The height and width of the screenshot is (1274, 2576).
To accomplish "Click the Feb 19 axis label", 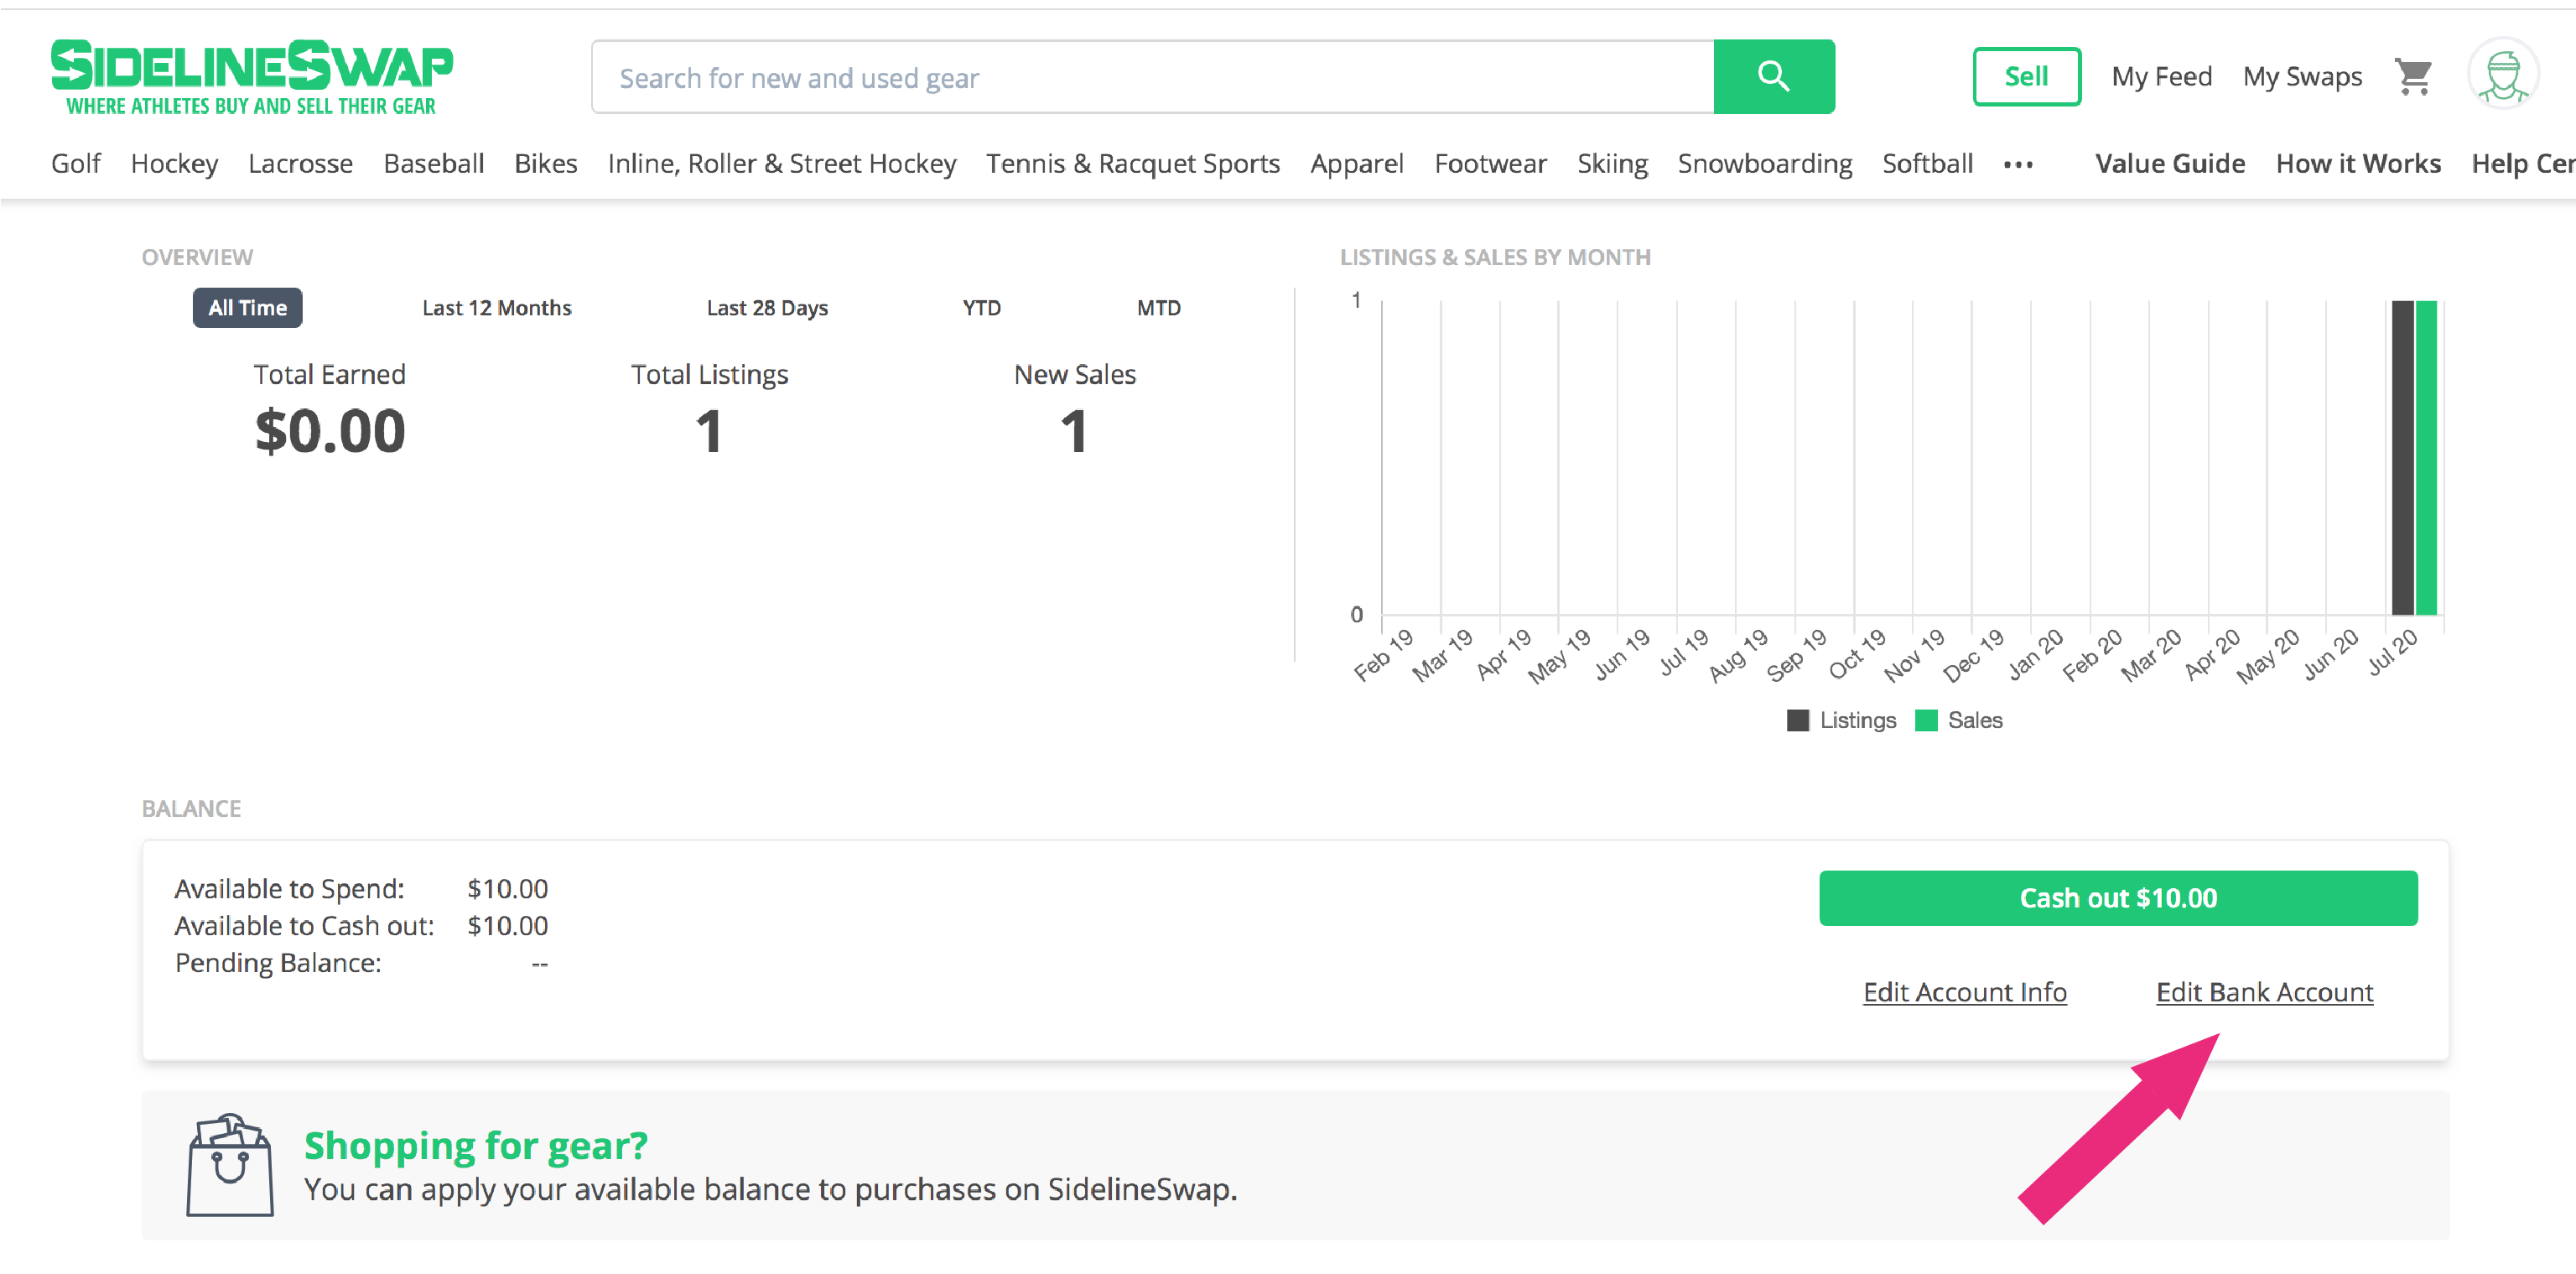I will [x=1383, y=655].
